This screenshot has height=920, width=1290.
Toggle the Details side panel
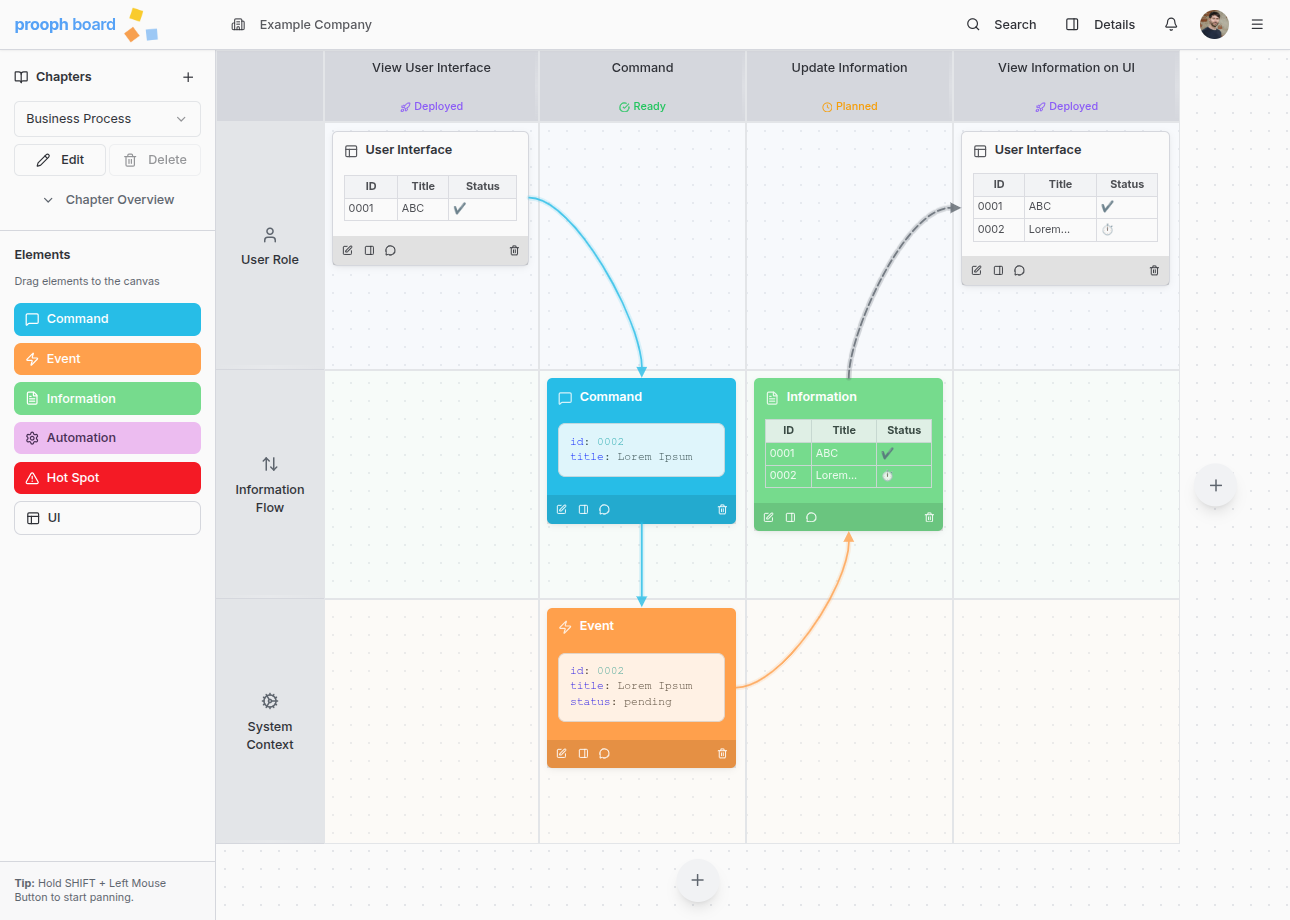pyautogui.click(x=1100, y=25)
